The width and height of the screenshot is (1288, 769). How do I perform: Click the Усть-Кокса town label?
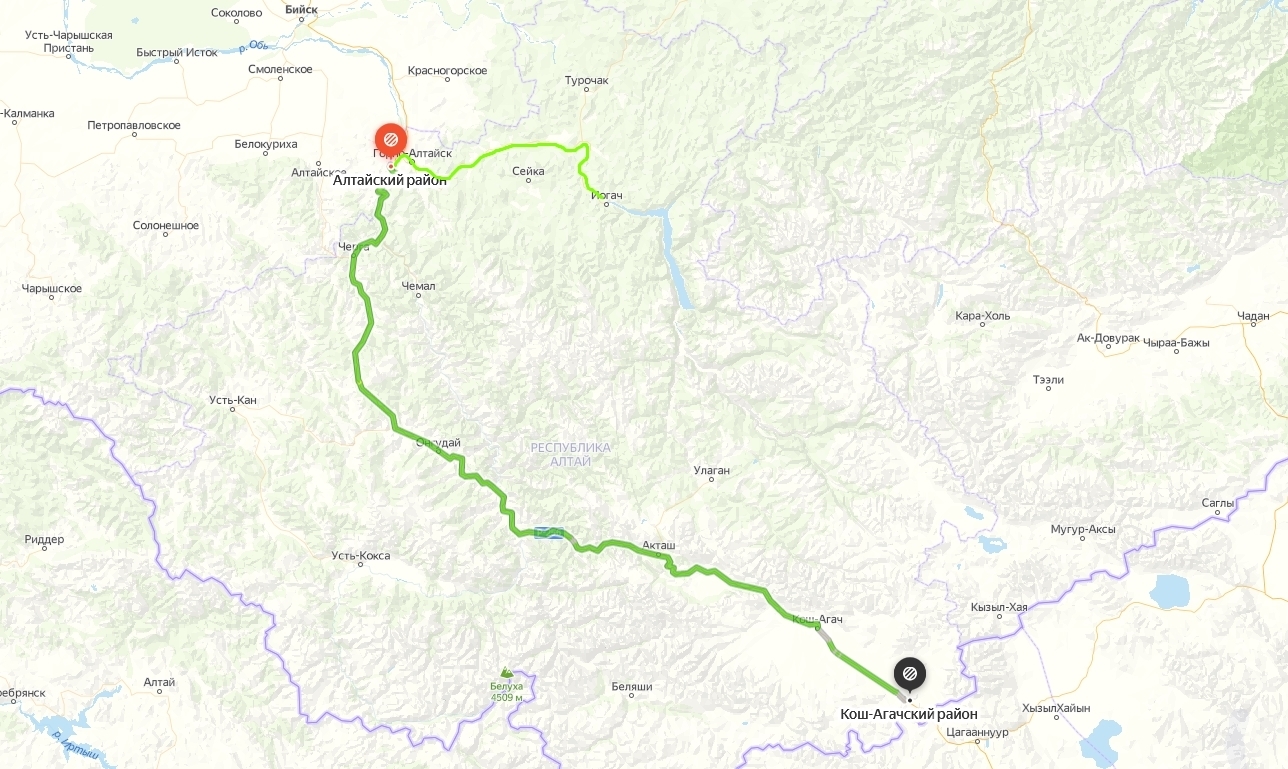361,555
